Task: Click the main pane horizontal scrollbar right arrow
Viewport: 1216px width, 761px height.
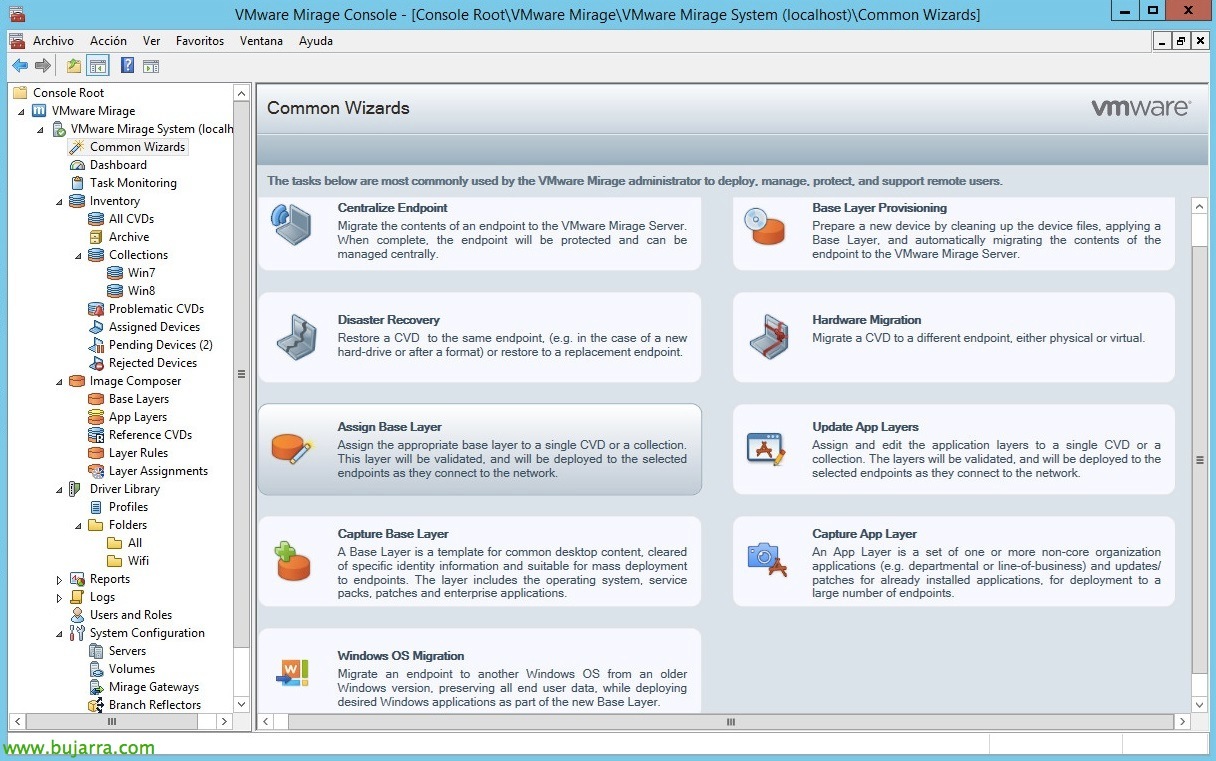Action: pos(1182,721)
